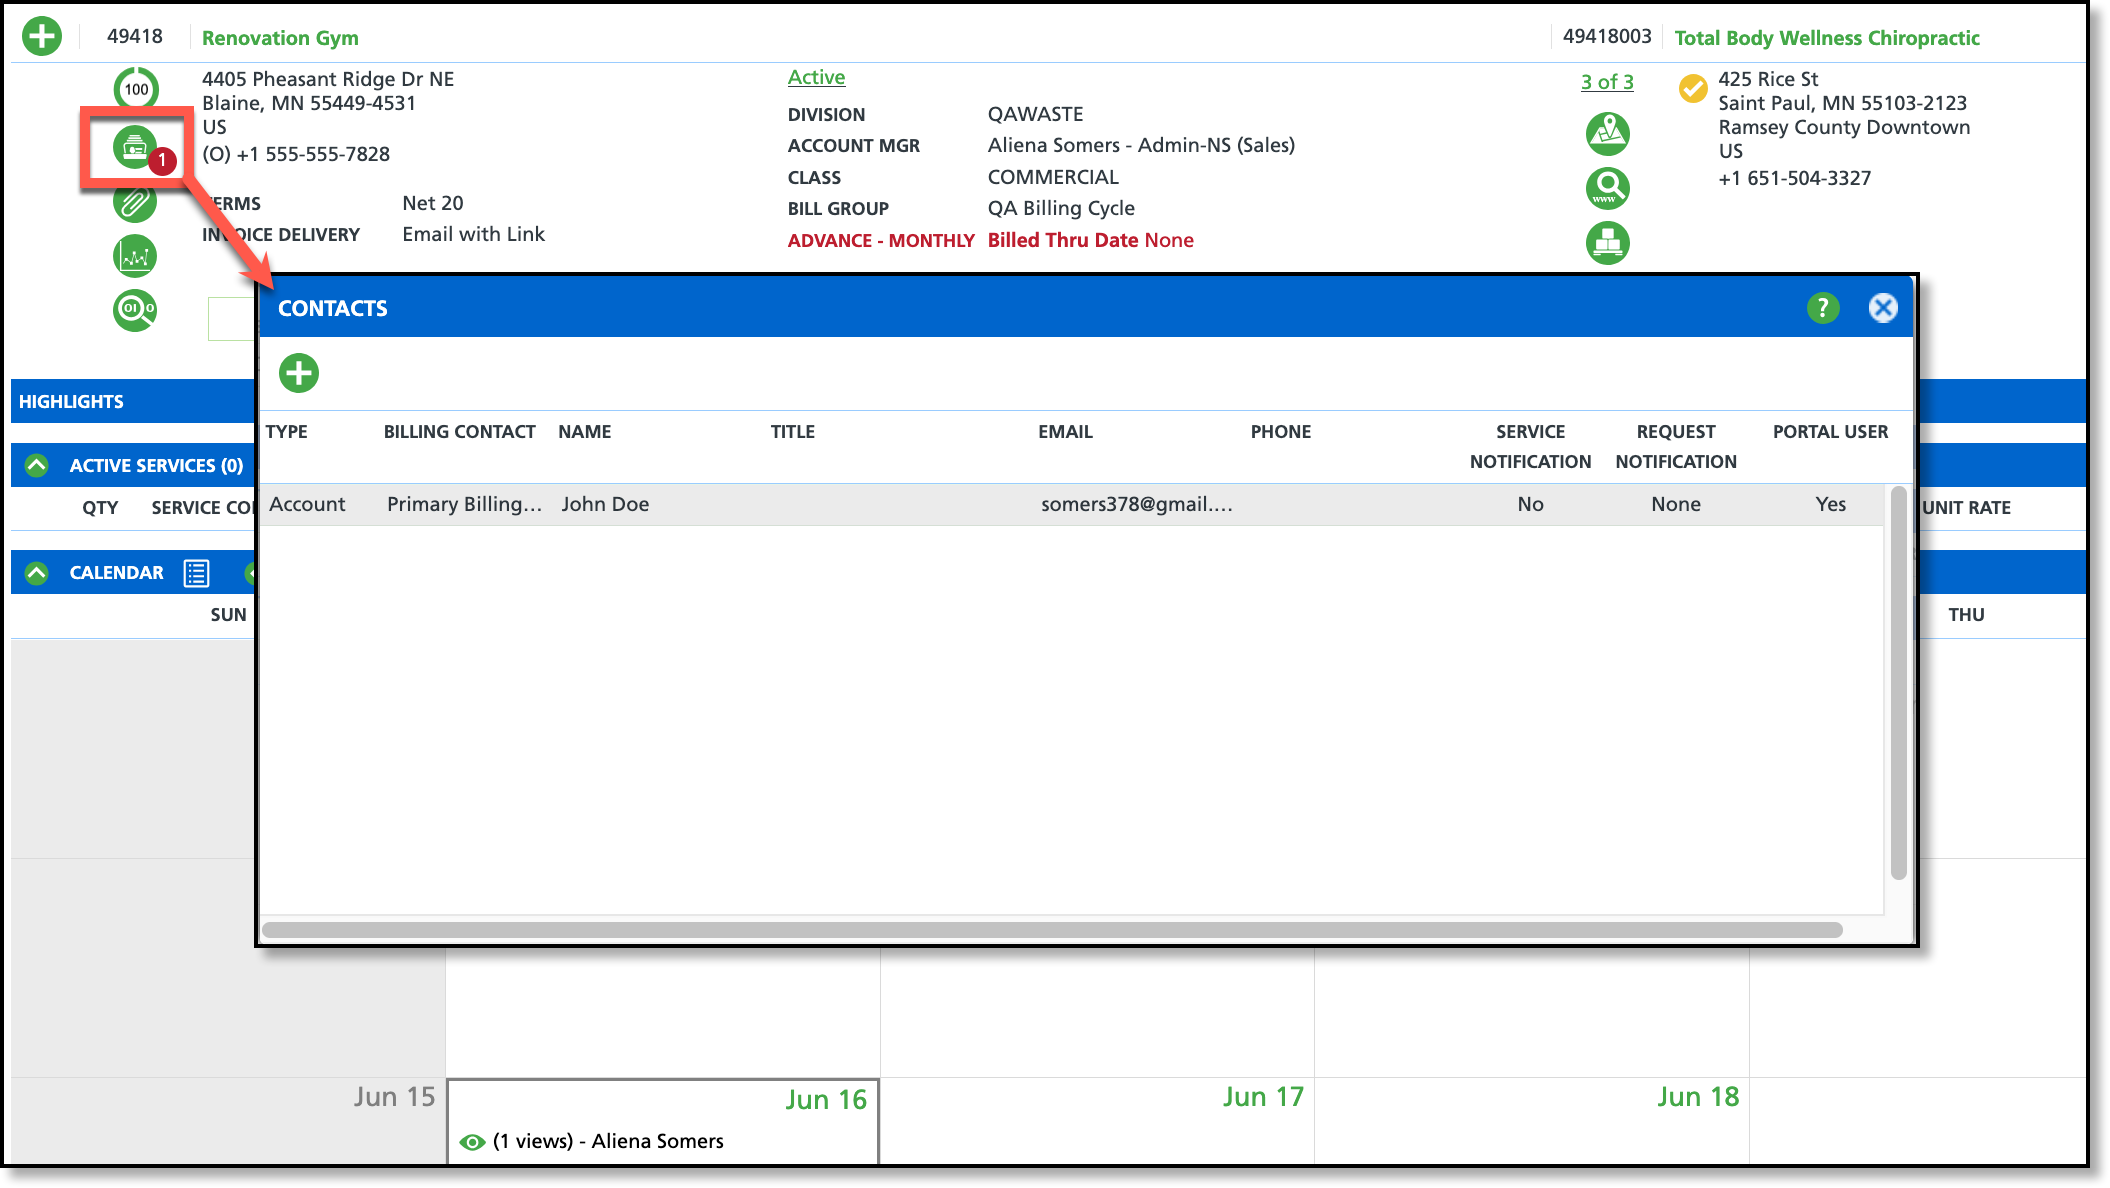Add a new contact with plus icon
2110x1188 pixels.
coord(299,373)
